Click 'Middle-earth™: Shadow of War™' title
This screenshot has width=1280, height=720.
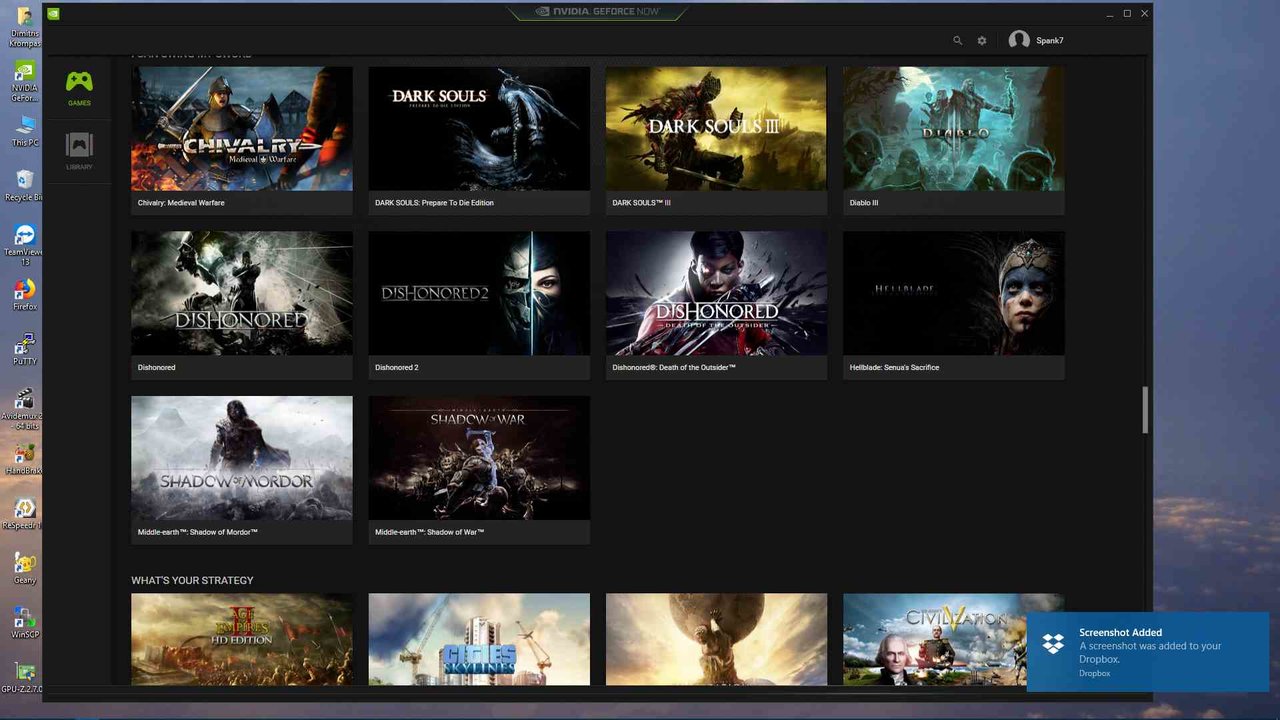[x=430, y=532]
